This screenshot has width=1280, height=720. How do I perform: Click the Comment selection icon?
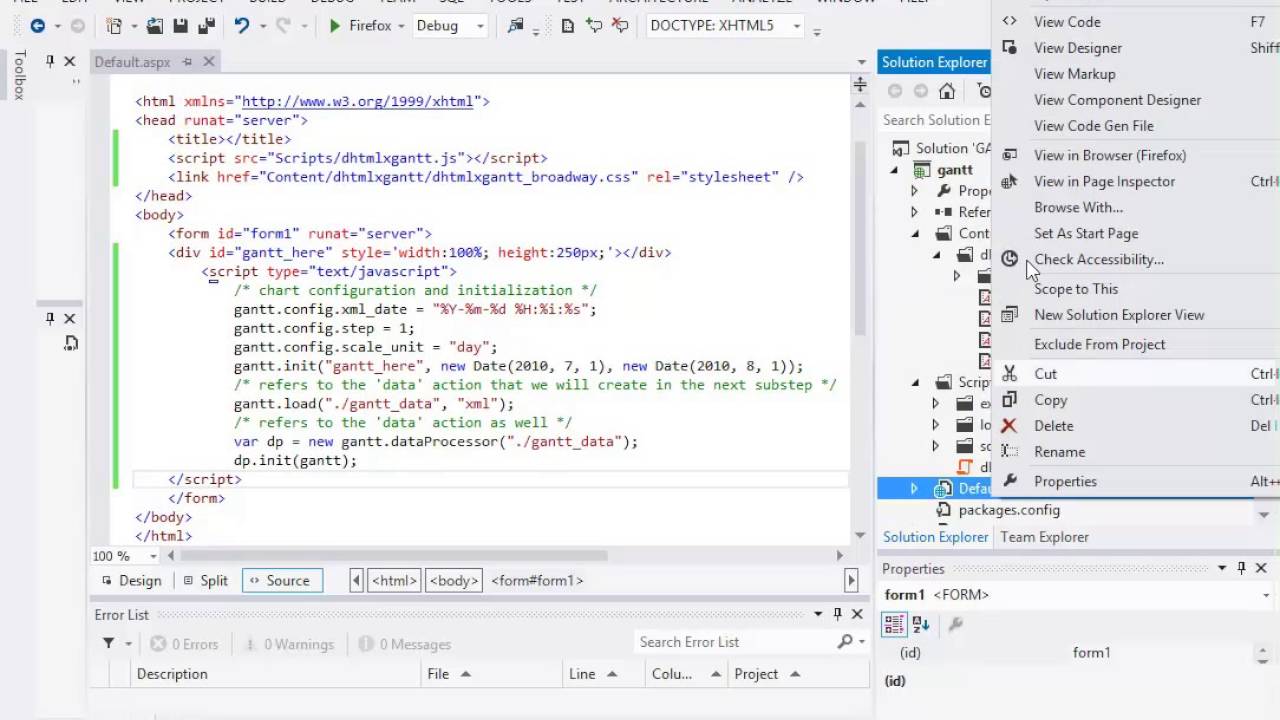594,26
